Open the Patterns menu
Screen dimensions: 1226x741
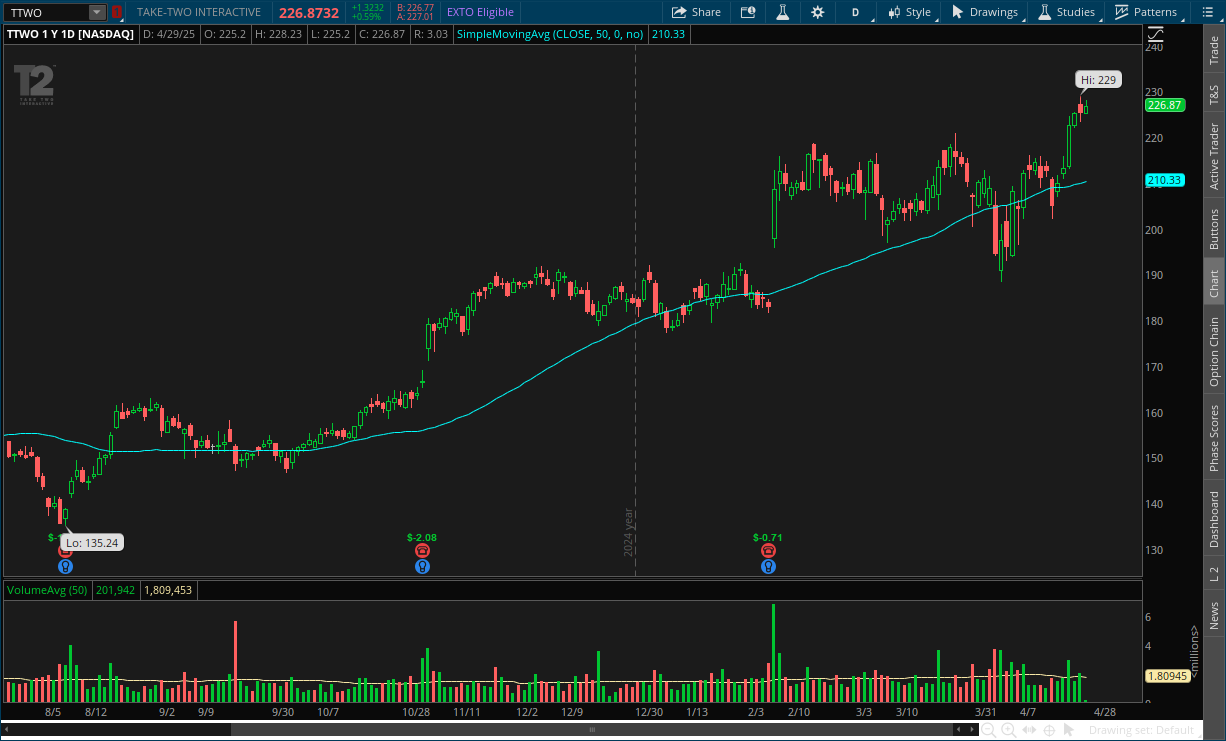coord(1146,12)
